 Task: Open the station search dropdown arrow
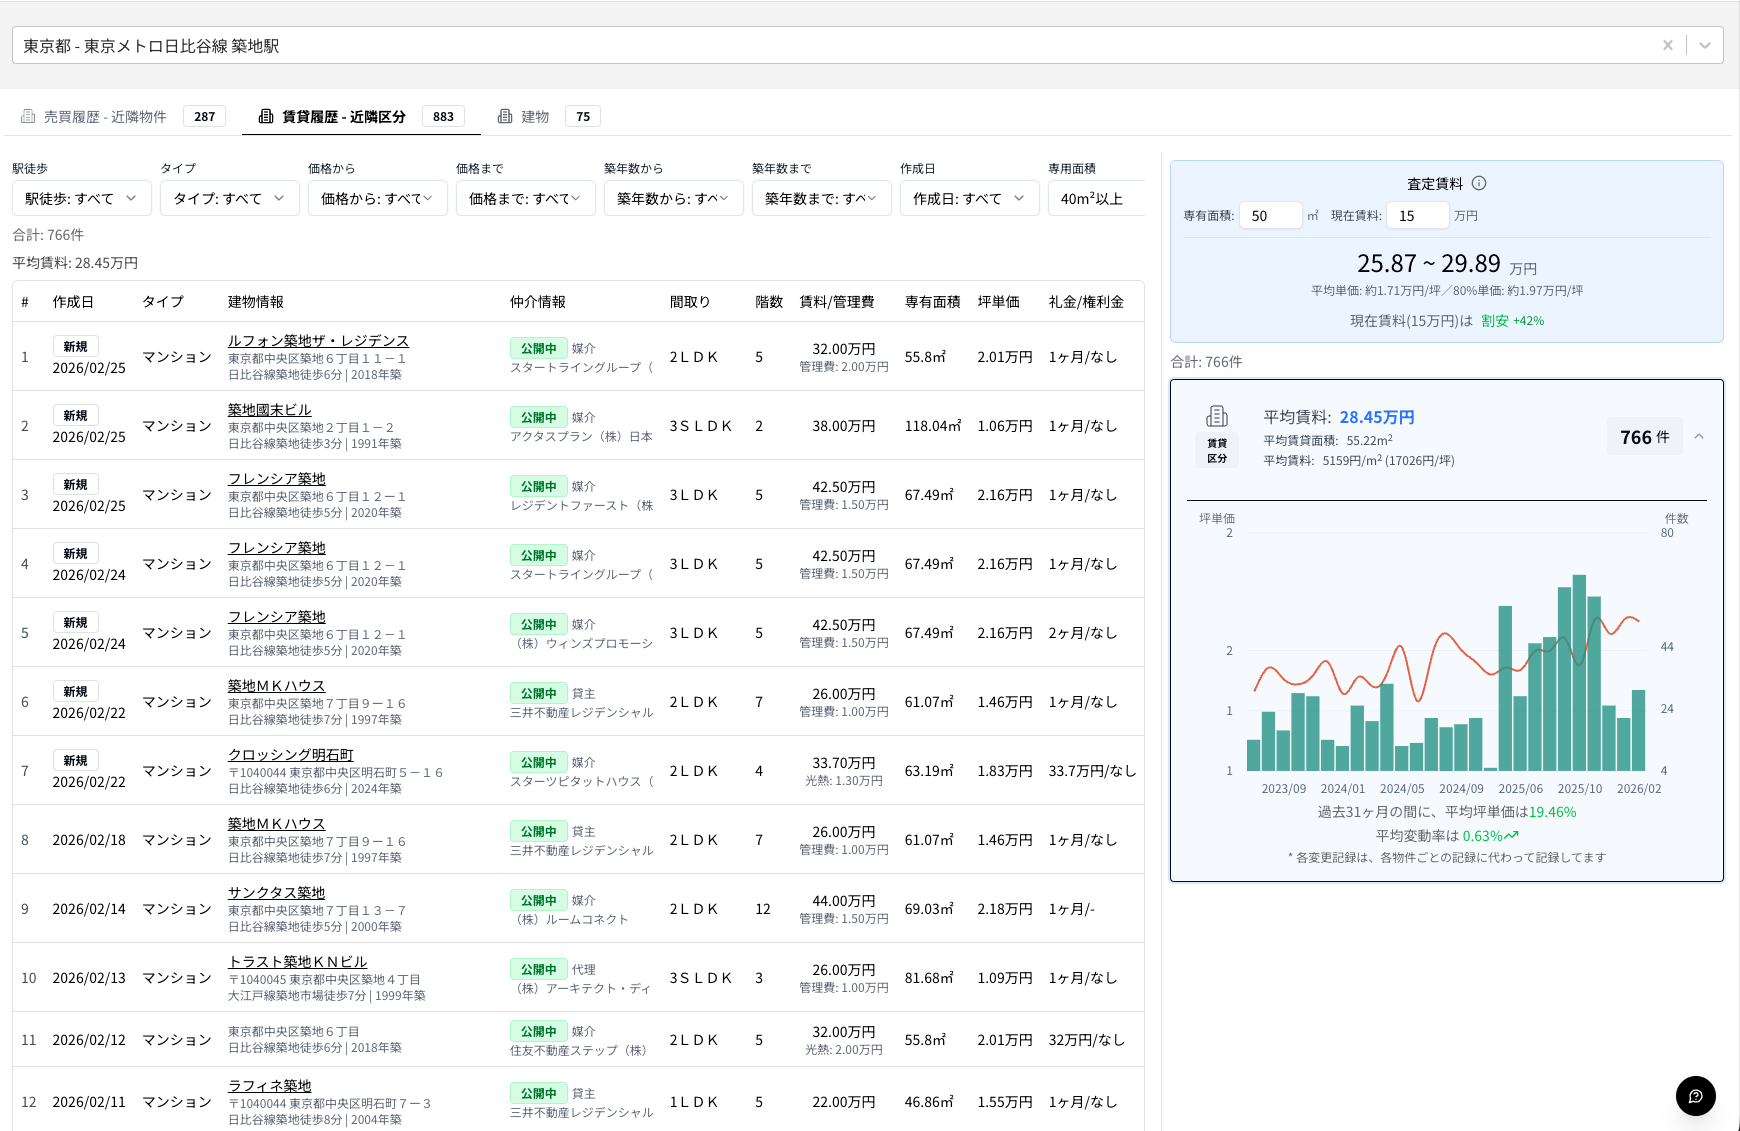1705,45
